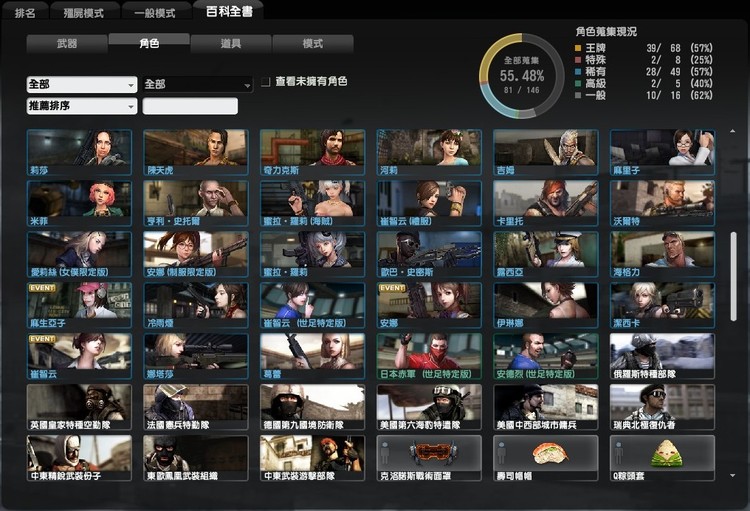Select the Q粽頭套 rice dumpling icon
Screen dimensions: 750x511
pos(666,454)
